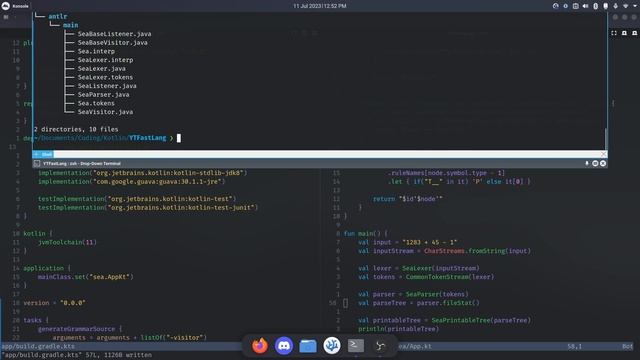Screen dimensions: 640x360
Task: Click the mainClass.set line in editor
Action: (x=86, y=277)
